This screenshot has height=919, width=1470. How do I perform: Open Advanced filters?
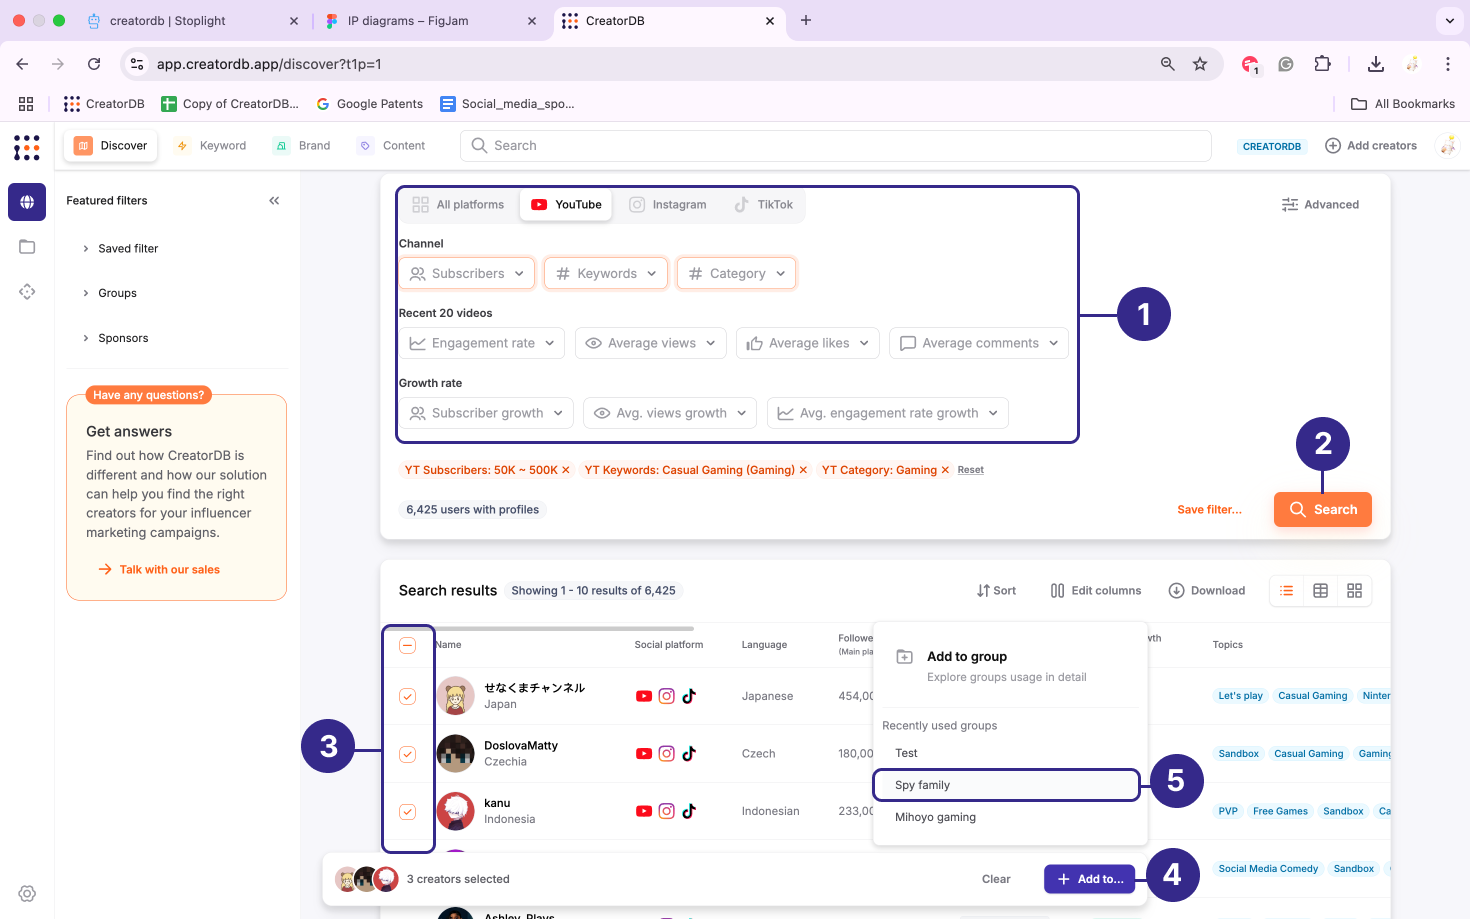1320,205
